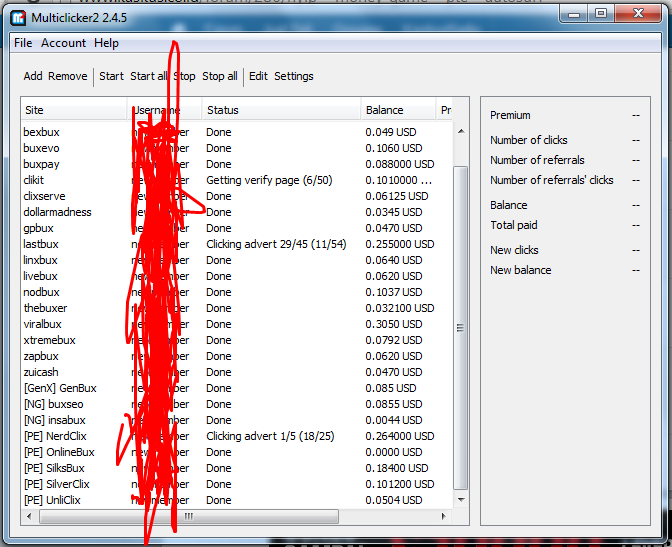Click the 'Total paid' label
The height and width of the screenshot is (547, 672).
[514, 225]
